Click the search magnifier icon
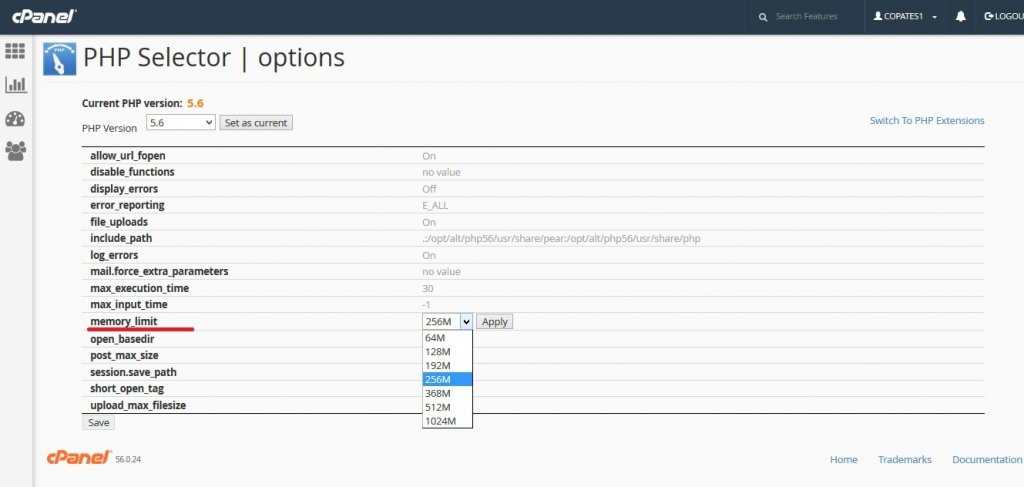The image size is (1024, 487). click(763, 17)
